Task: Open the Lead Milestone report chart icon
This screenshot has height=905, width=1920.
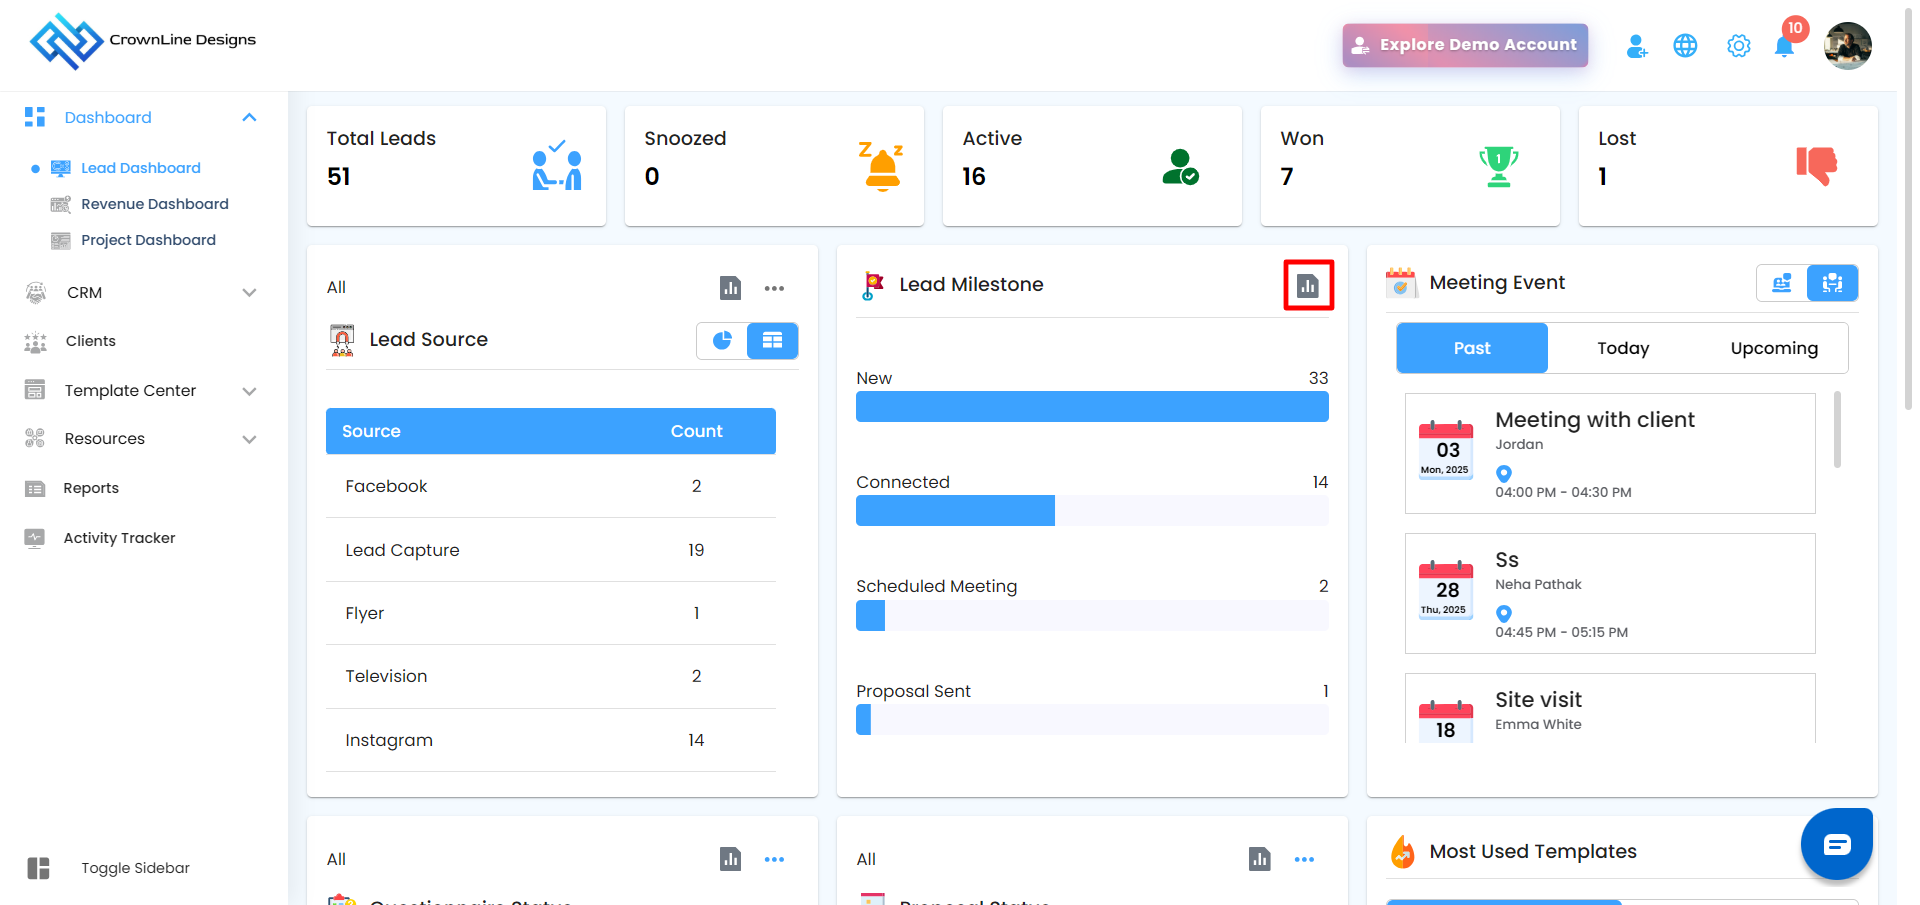Action: [1308, 286]
